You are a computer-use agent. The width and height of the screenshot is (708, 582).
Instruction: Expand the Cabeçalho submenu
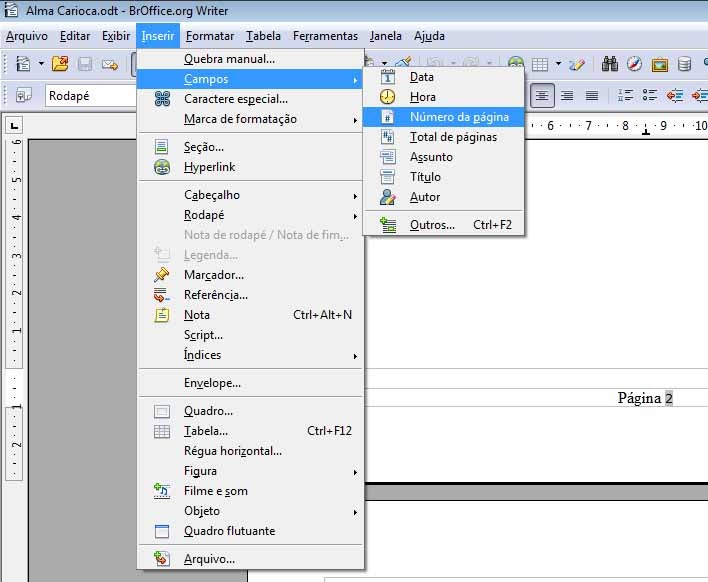tap(250, 195)
